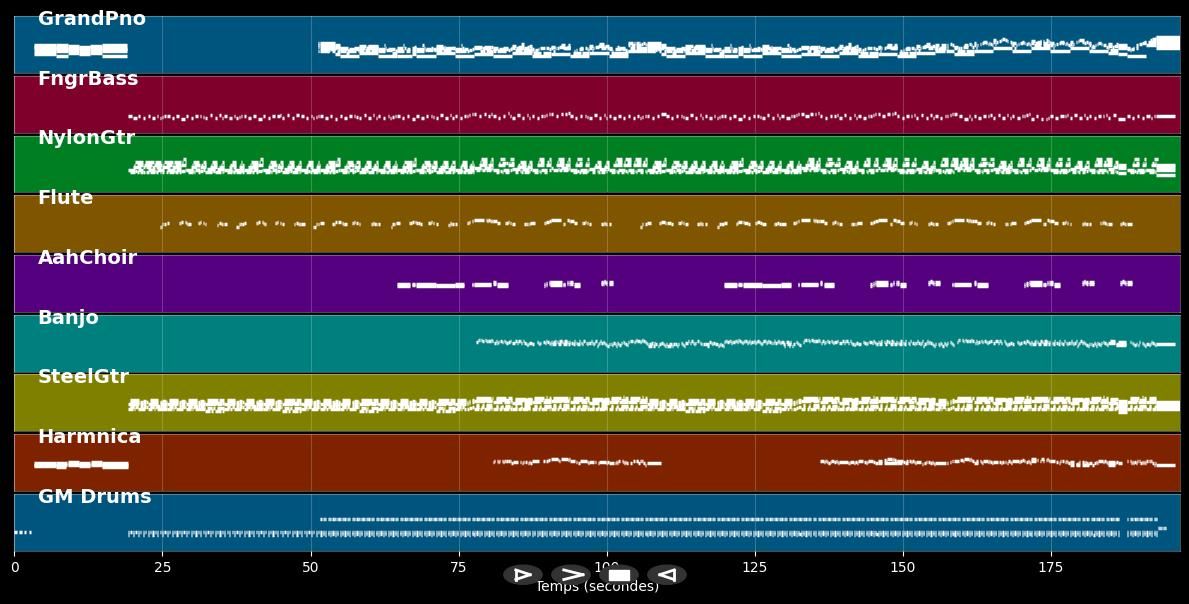Select the AahChoir track label
Image resolution: width=1189 pixels, height=604 pixels.
[x=87, y=258]
